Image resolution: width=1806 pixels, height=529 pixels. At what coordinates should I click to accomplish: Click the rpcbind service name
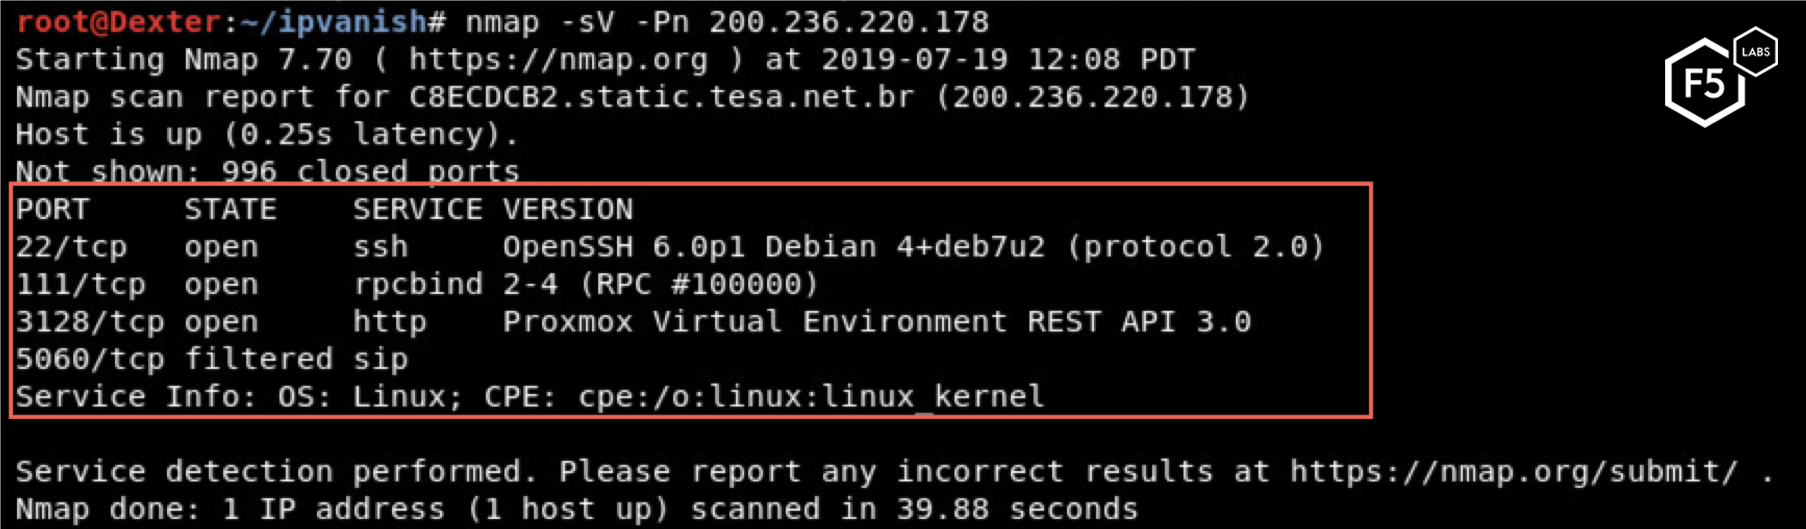(418, 284)
